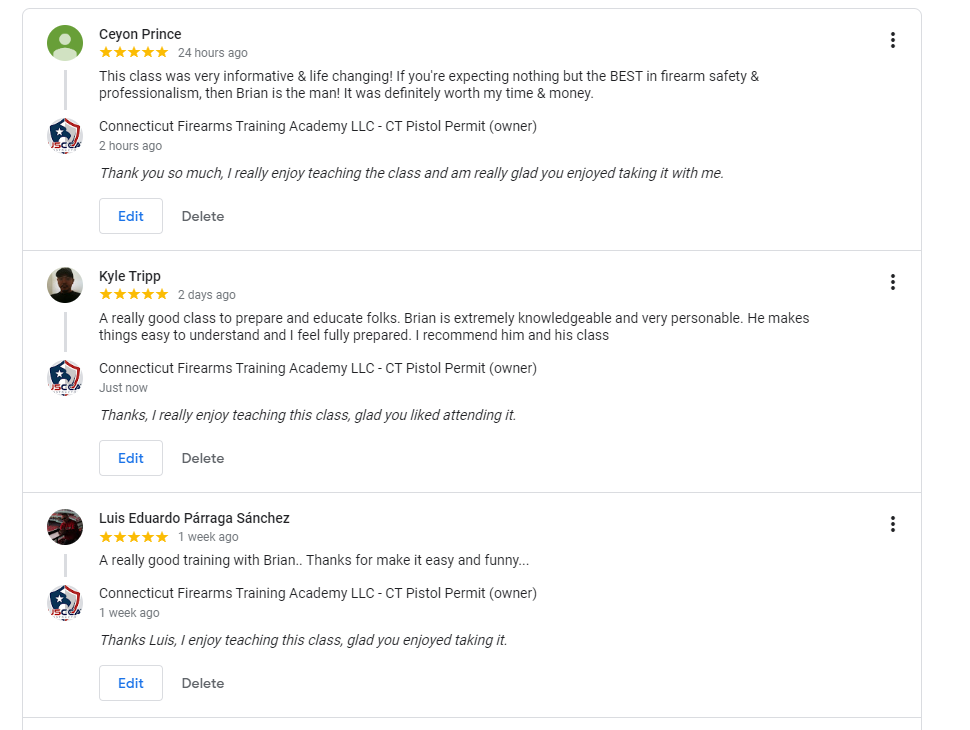Edit the reply to Ceyon Prince

point(131,216)
